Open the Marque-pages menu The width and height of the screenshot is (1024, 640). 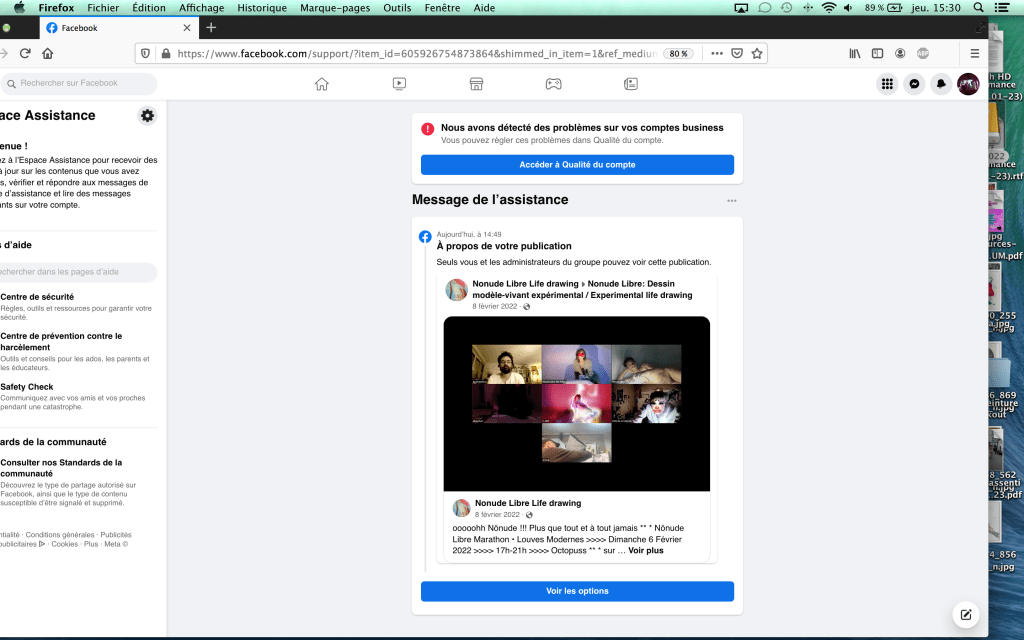point(335,8)
